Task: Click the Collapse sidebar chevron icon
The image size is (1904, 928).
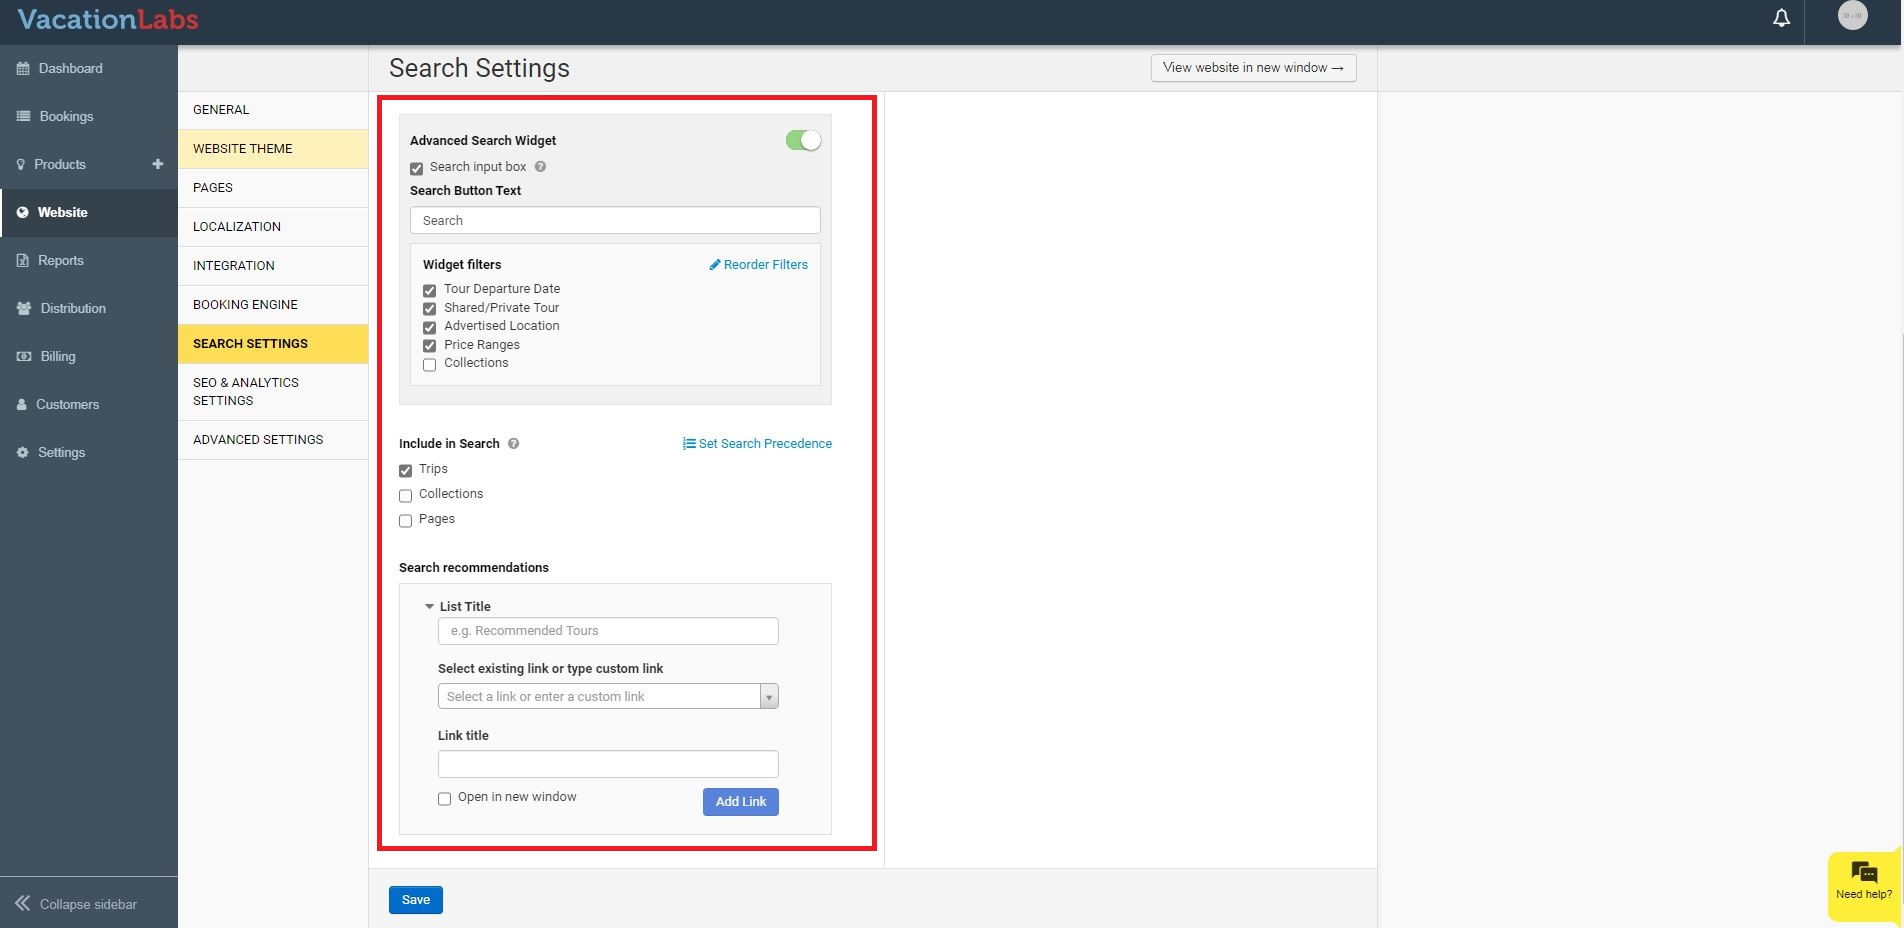Action: pyautogui.click(x=22, y=904)
